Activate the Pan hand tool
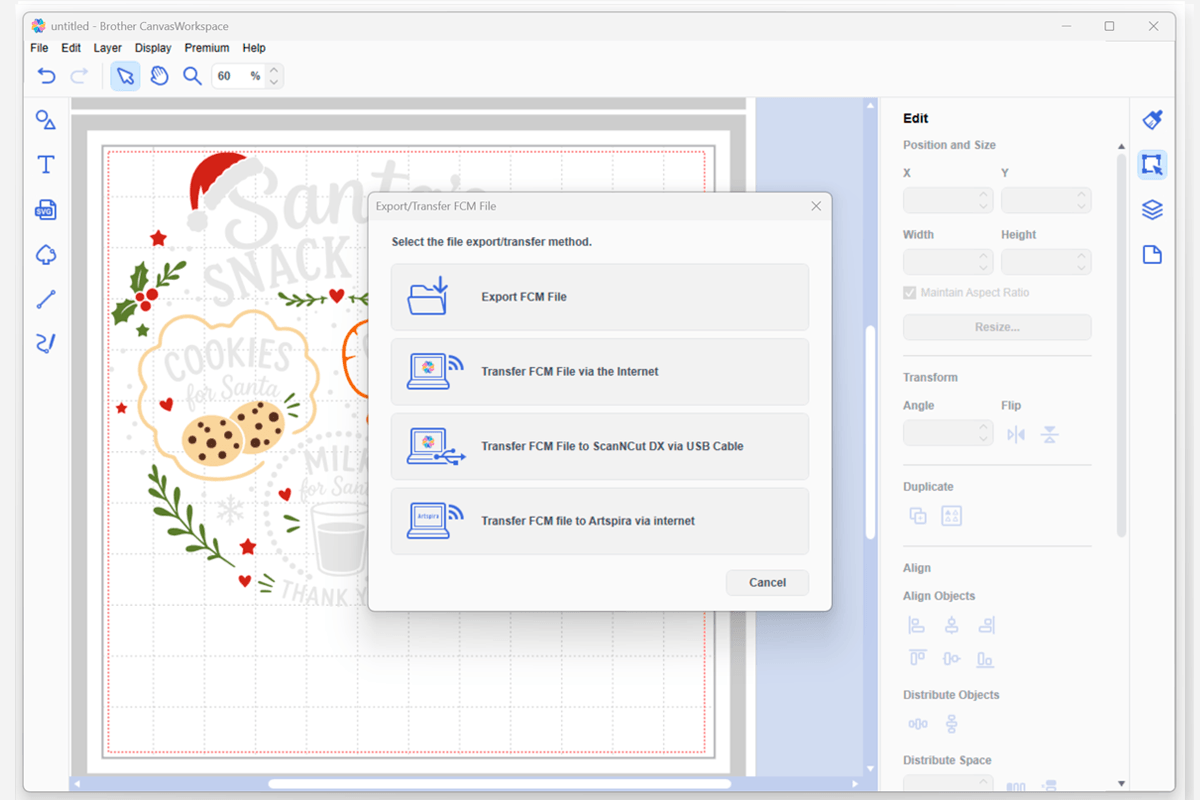The image size is (1200, 800). click(159, 76)
